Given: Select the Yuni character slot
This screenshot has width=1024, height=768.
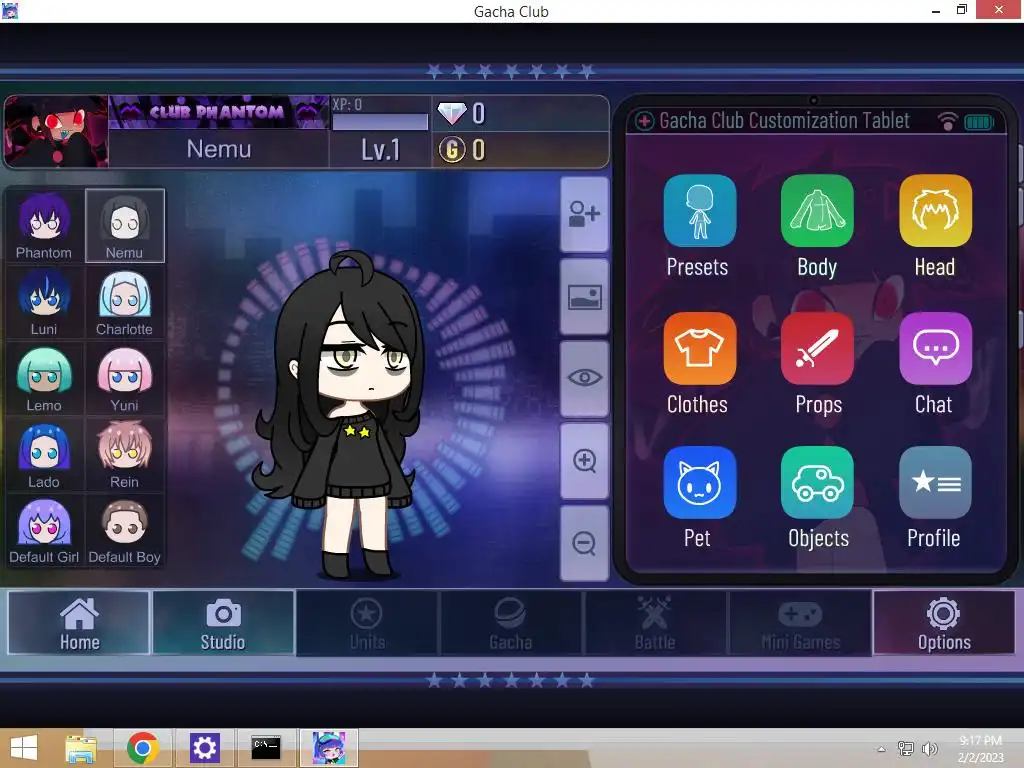Looking at the screenshot, I should (125, 379).
